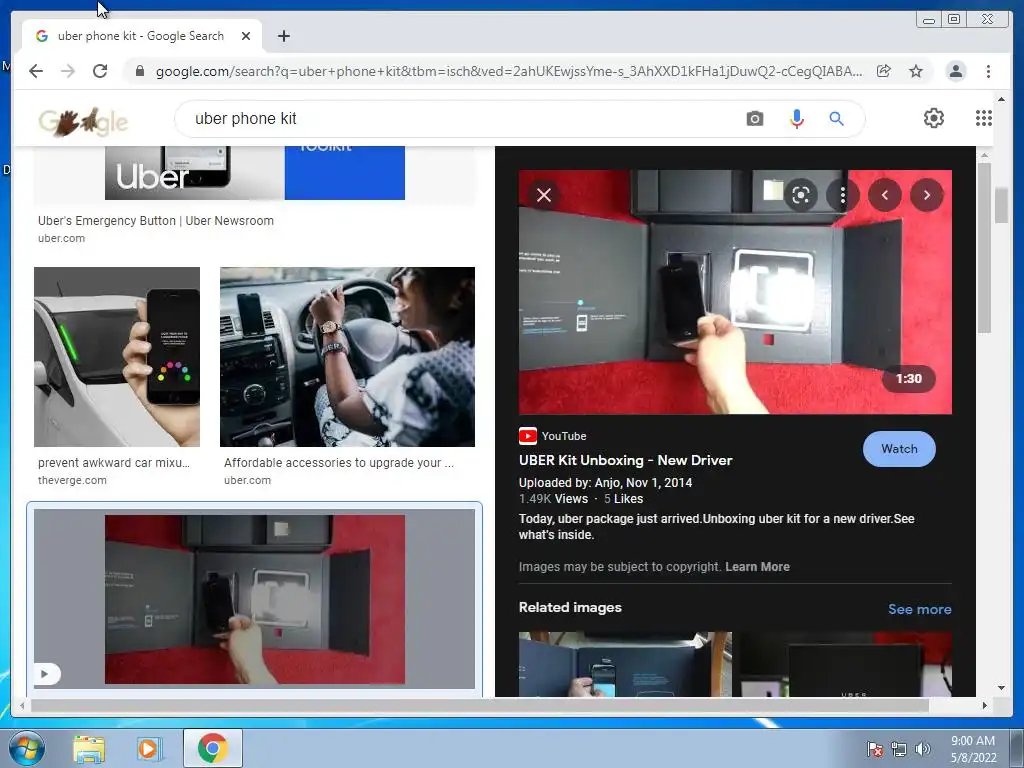Click page vertical scrollbar up arrow
The width and height of the screenshot is (1024, 768).
(x=1001, y=99)
